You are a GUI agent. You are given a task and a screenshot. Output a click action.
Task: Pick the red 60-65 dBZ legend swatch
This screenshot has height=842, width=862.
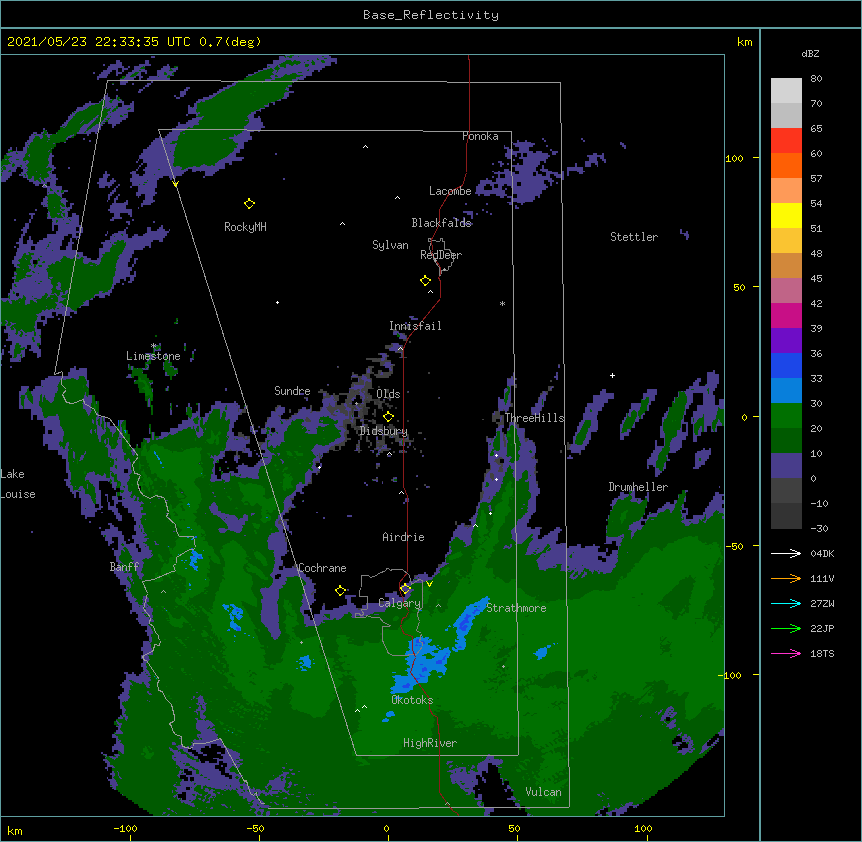coord(786,141)
